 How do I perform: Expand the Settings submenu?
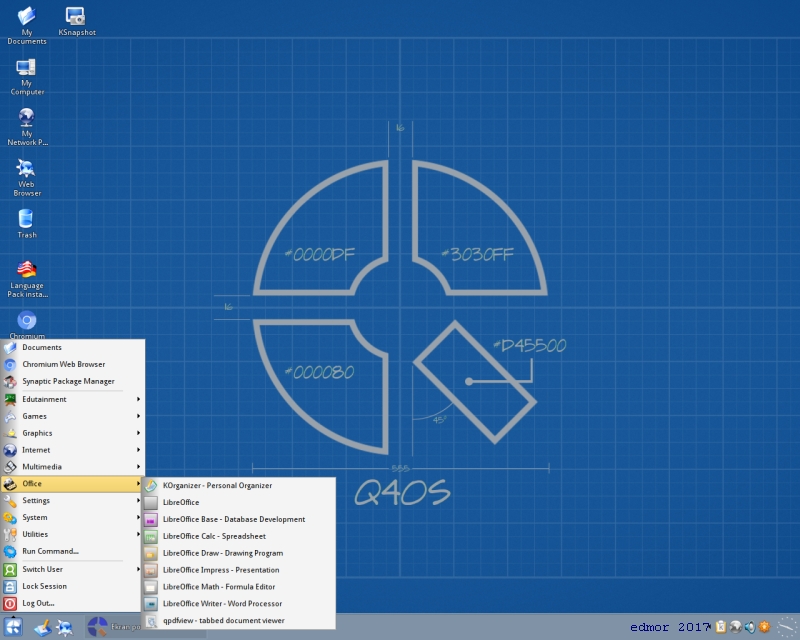pos(72,501)
